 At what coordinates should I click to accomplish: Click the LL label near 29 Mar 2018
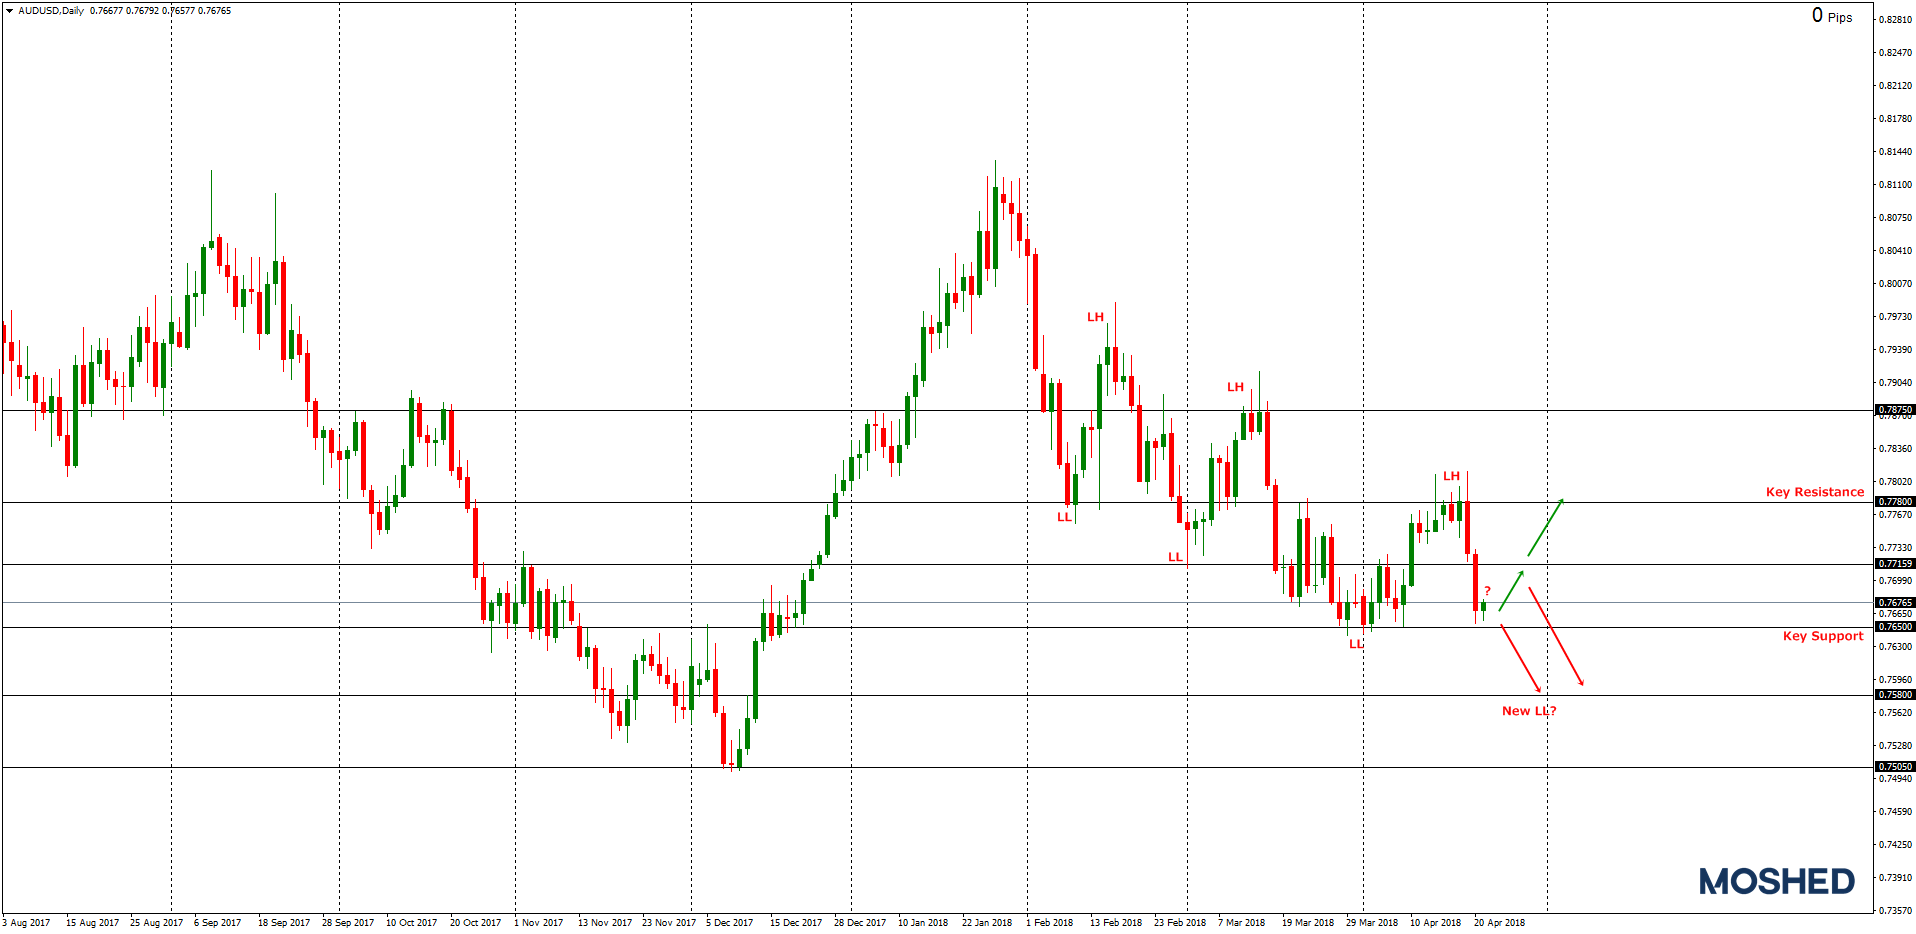click(1355, 645)
